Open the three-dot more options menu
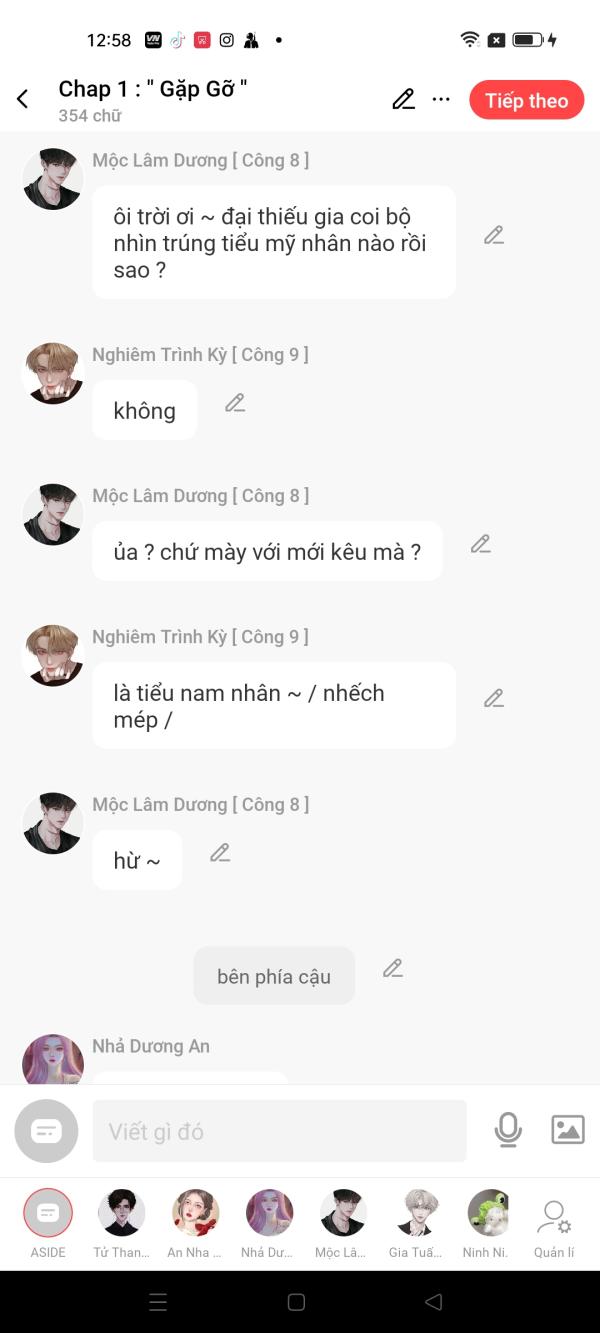 pos(441,99)
